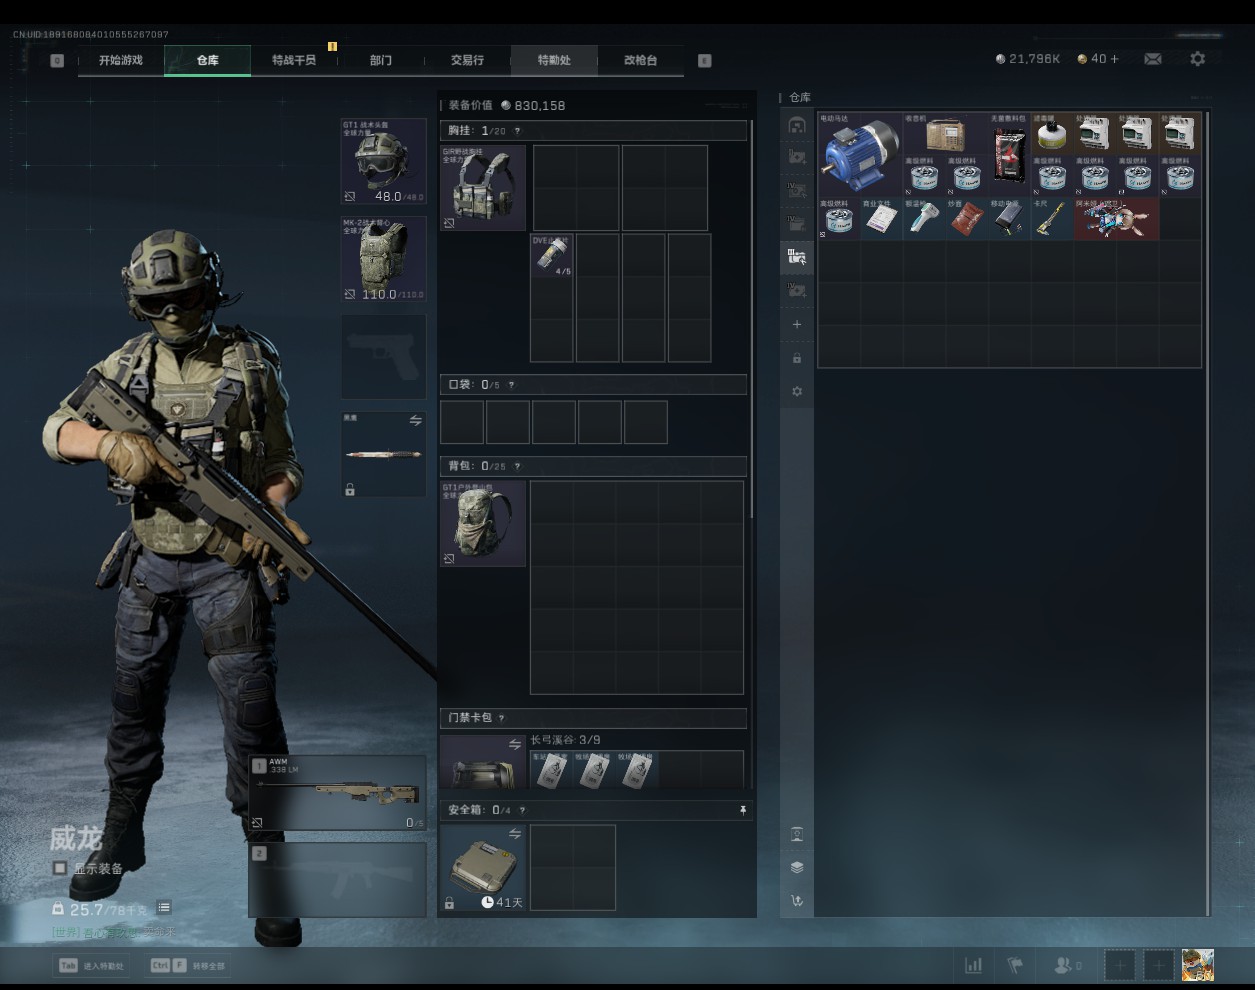Viewport: 1255px width, 990px height.
Task: Swap the key card case via arrows icon
Action: coord(515,744)
